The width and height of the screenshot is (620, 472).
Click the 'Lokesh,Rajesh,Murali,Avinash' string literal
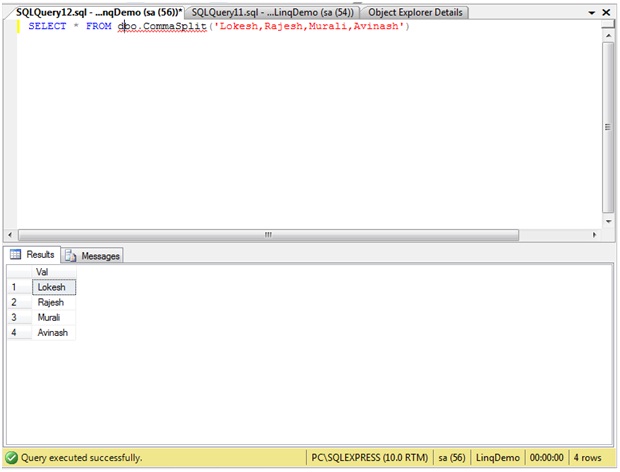tap(309, 26)
